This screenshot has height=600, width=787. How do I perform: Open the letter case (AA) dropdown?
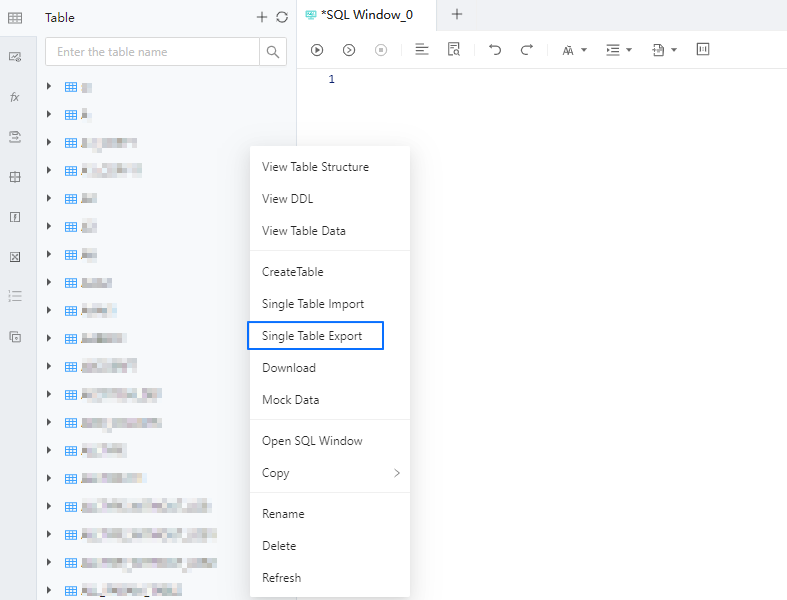point(574,50)
